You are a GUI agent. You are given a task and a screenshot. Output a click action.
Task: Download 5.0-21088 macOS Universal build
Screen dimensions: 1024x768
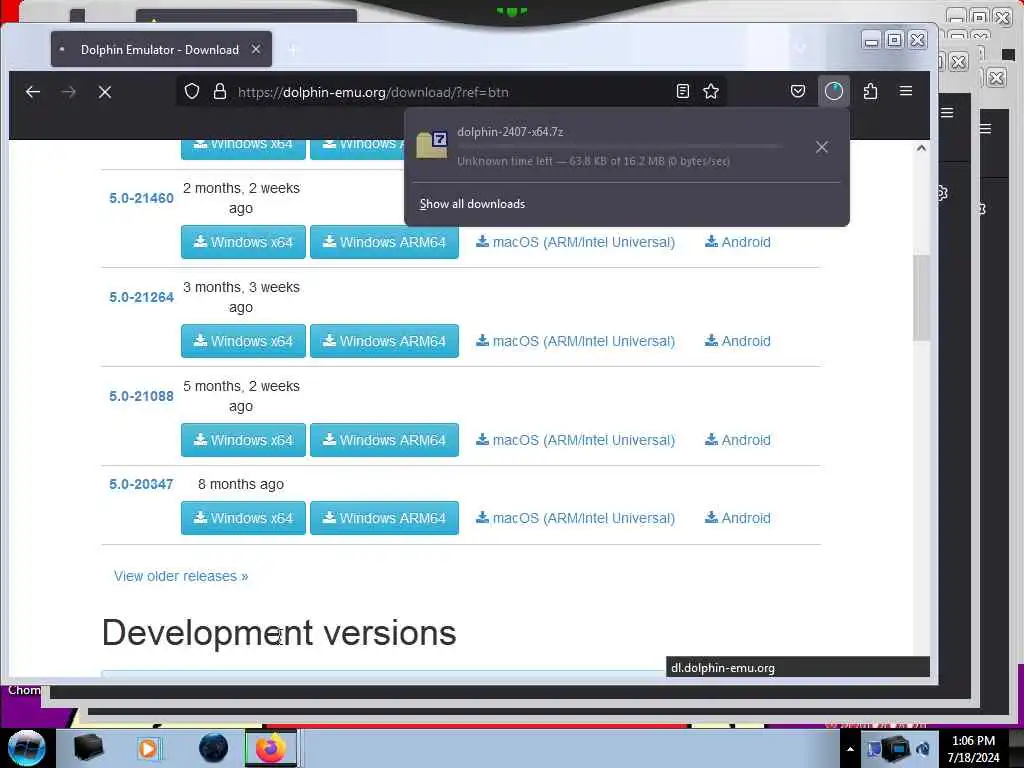(575, 440)
